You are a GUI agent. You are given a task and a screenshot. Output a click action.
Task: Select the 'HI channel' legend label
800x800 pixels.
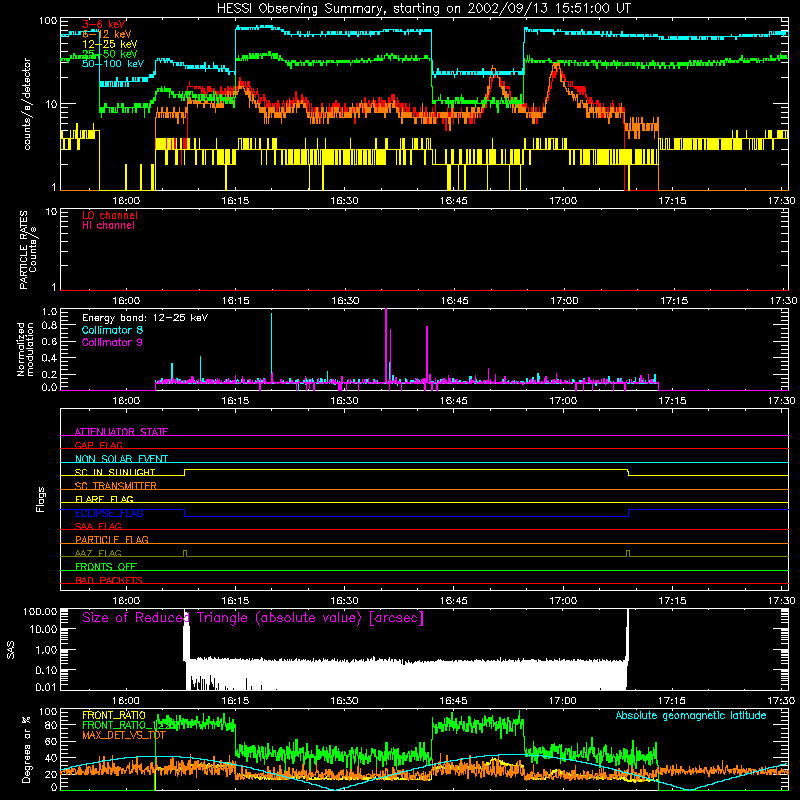[x=108, y=226]
